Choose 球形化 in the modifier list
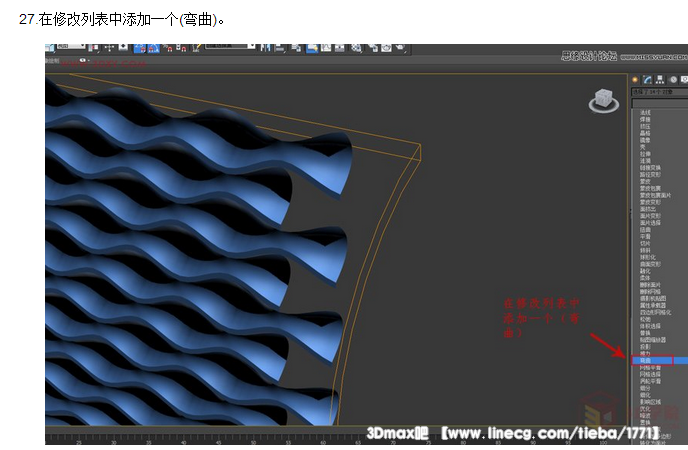688x450 pixels. (x=648, y=257)
